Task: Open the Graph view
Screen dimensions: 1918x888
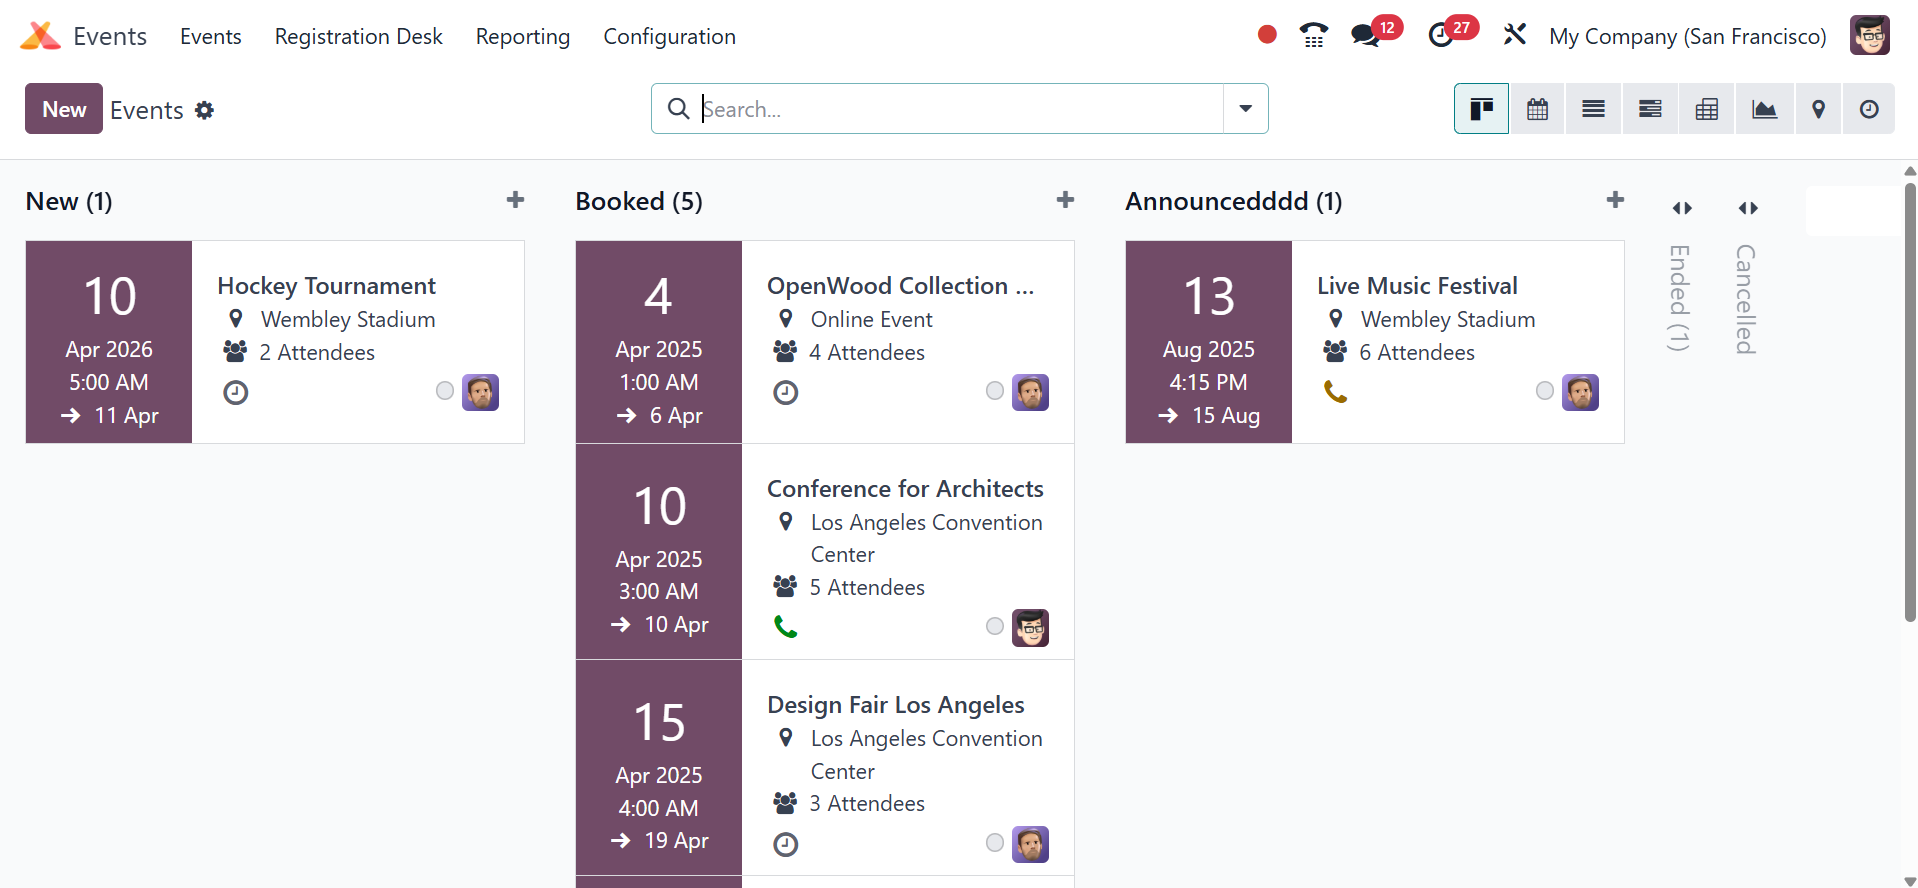Action: pos(1764,109)
